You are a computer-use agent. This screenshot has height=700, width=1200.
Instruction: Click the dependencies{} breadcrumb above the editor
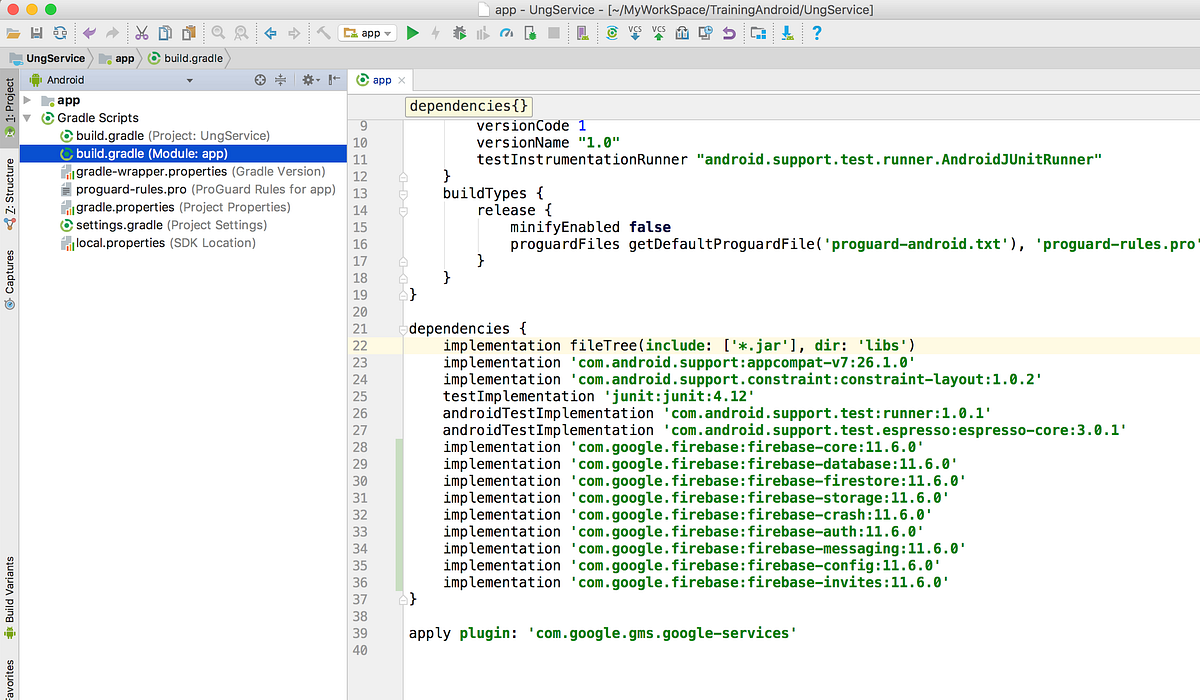(468, 105)
